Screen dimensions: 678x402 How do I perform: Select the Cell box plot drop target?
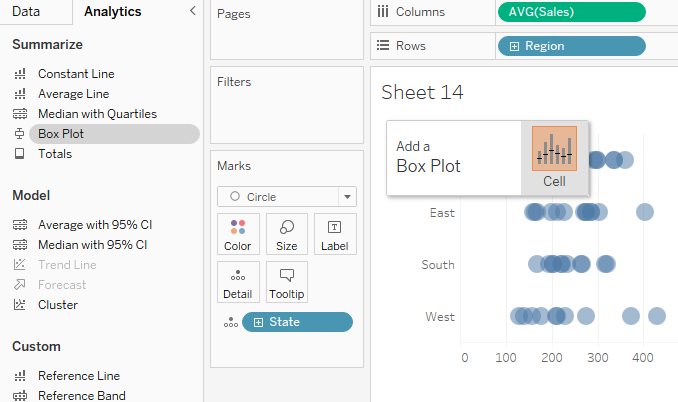(x=554, y=158)
